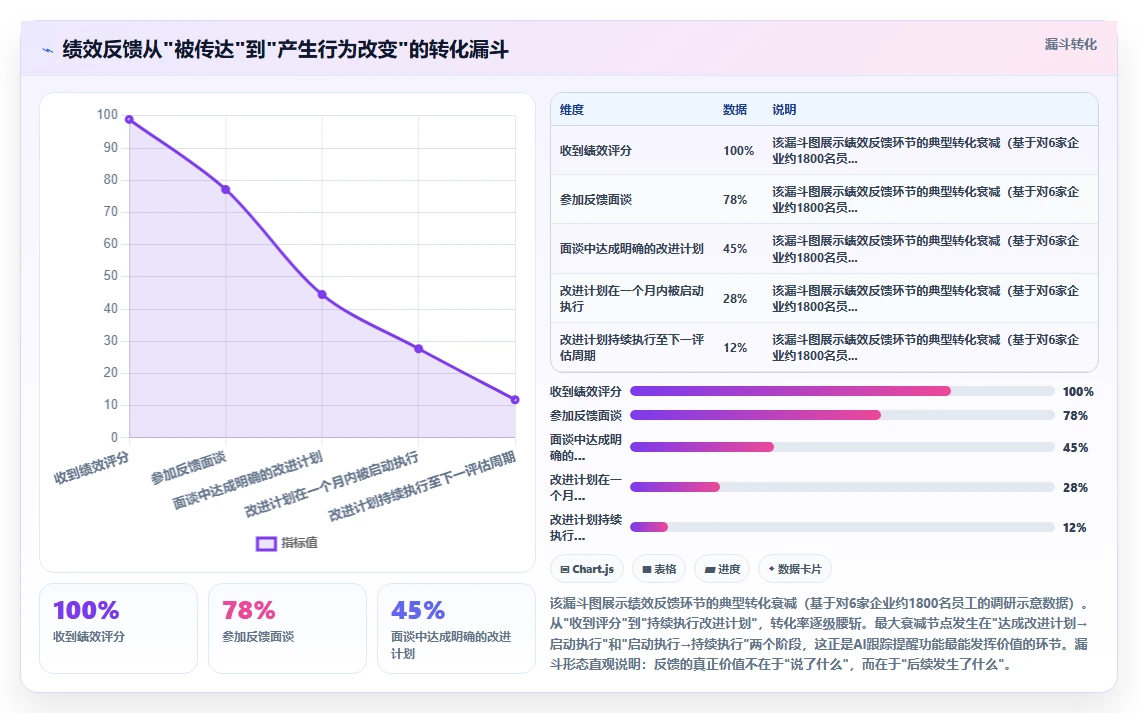Click the chart data point for 参加反馈面谈
Screen dimensions: 1138x713
coord(226,190)
